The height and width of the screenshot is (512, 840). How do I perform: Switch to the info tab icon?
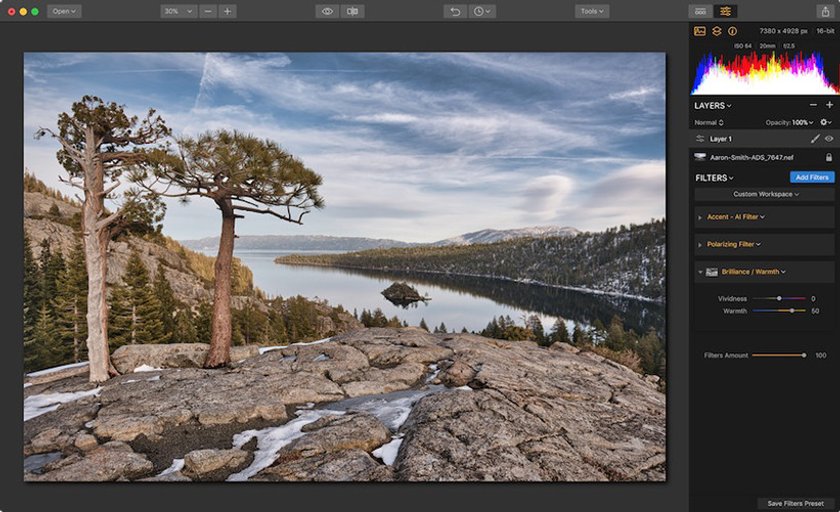tap(732, 31)
